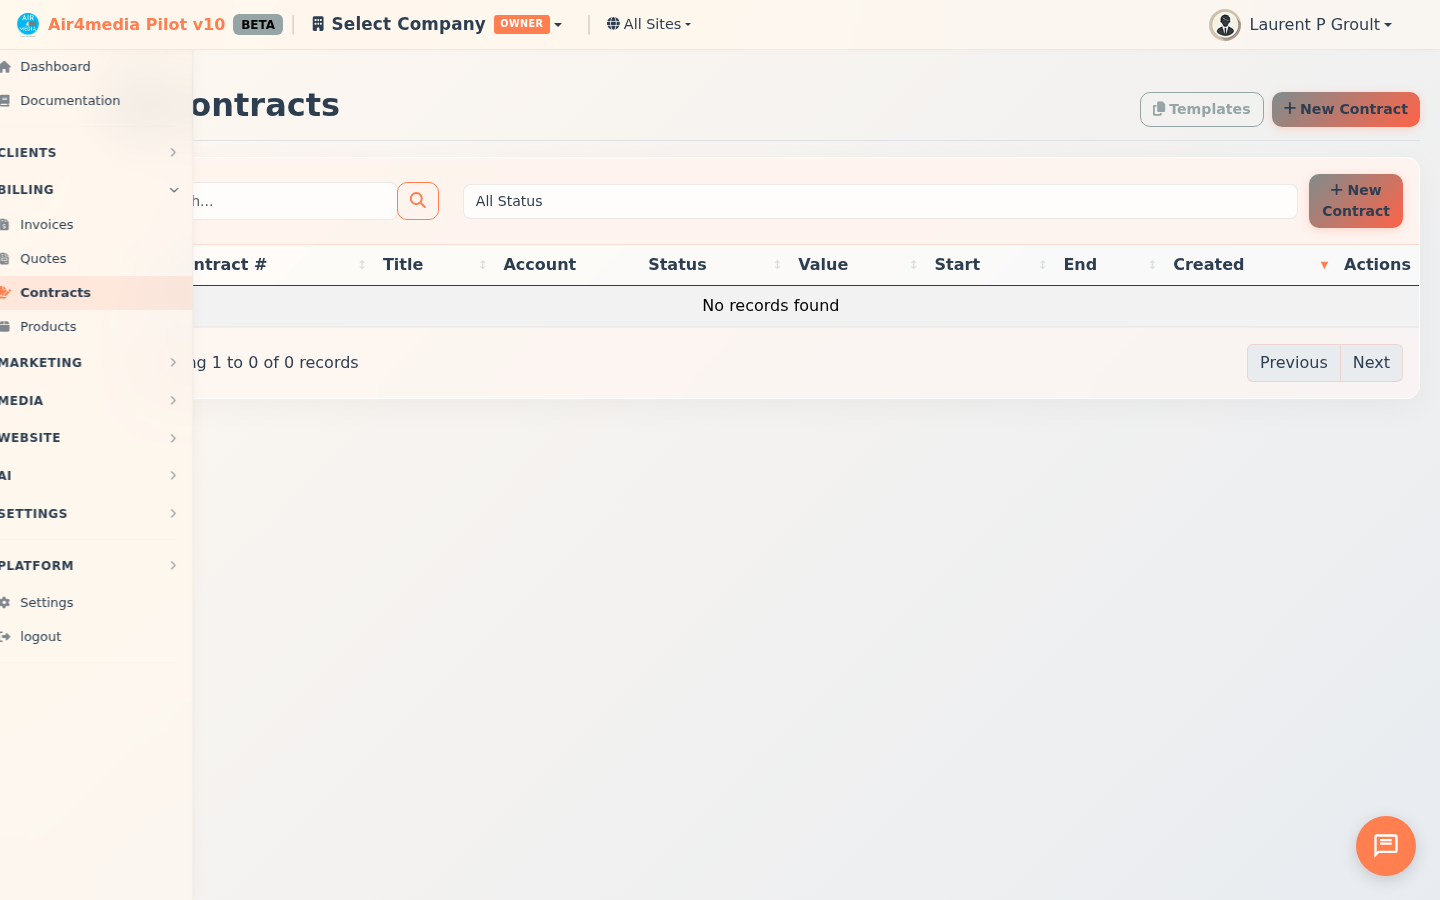This screenshot has height=900, width=1440.
Task: Open the All Sites dropdown
Action: (650, 24)
